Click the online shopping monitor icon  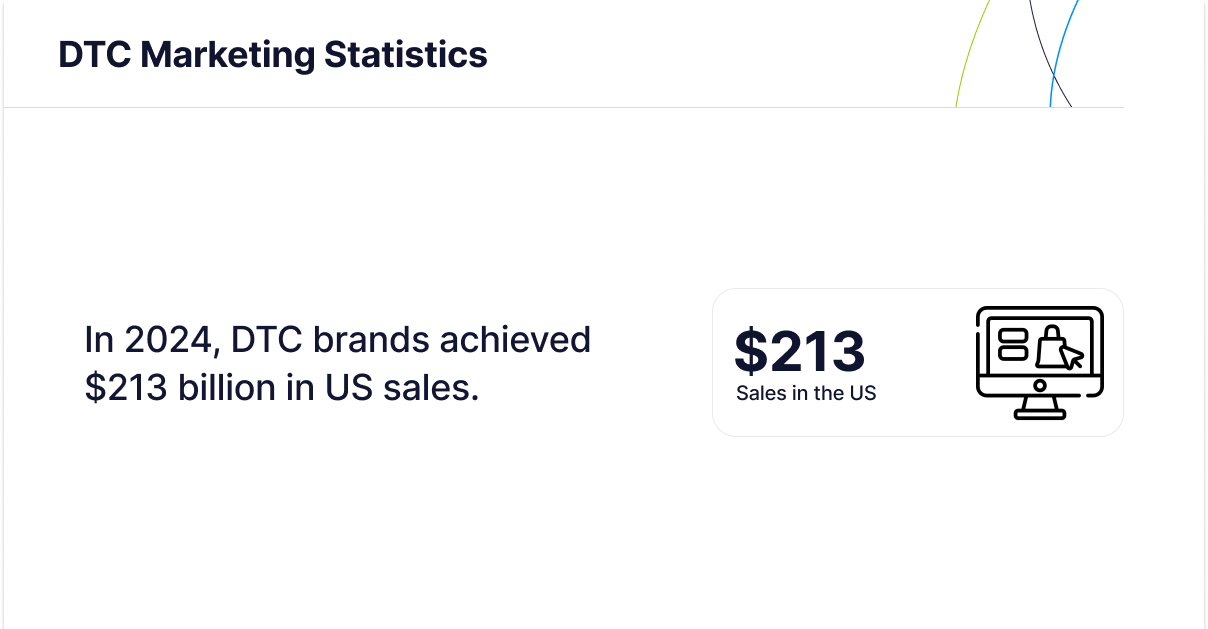1039,362
